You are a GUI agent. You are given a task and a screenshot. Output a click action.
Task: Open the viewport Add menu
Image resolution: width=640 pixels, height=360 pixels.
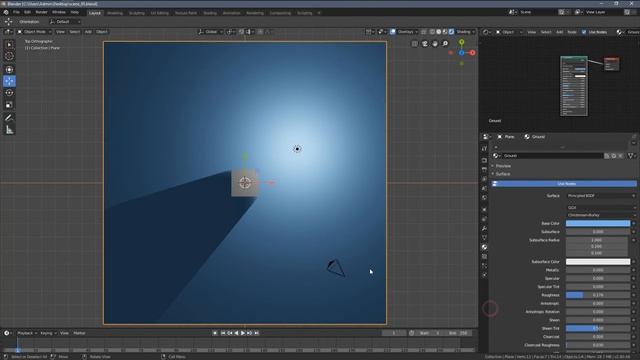tap(88, 32)
